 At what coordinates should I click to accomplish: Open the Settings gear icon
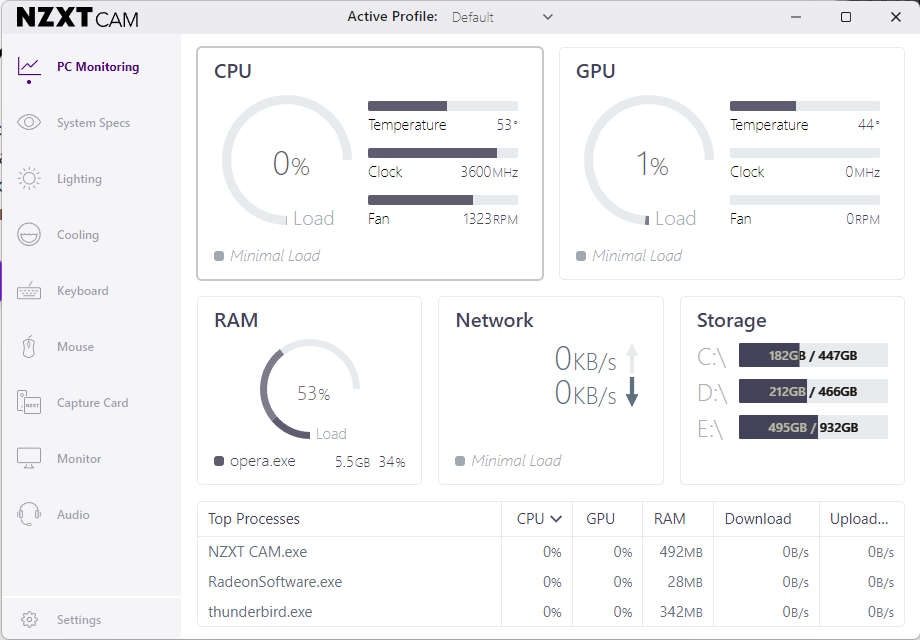29,619
